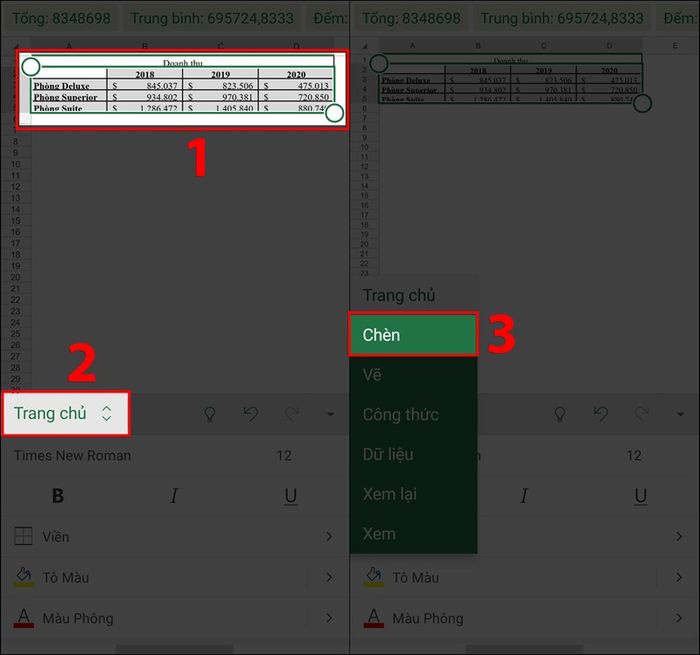
Task: Expand Tô Màu chevron in right panel
Action: [679, 577]
